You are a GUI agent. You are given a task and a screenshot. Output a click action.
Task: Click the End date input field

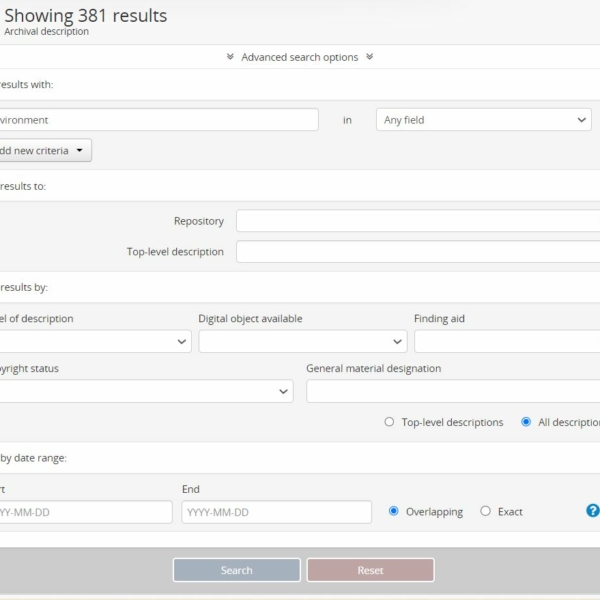[x=276, y=512]
